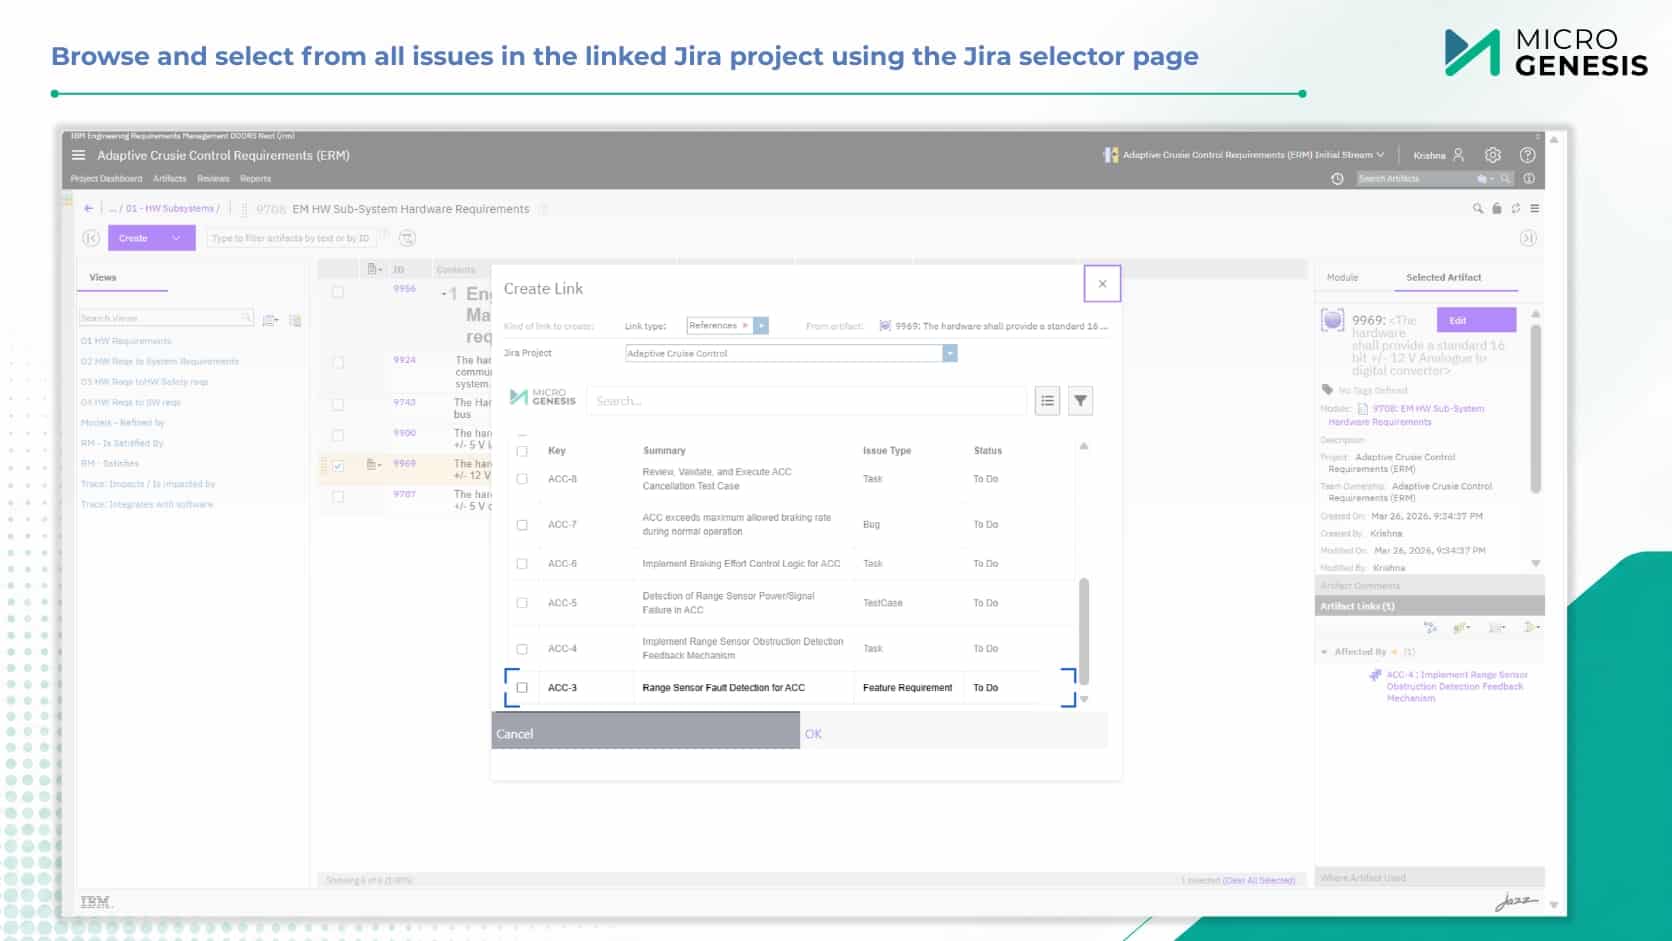The width and height of the screenshot is (1672, 941).
Task: Click the Jira issue list scrollbar thumb
Action: click(1084, 631)
